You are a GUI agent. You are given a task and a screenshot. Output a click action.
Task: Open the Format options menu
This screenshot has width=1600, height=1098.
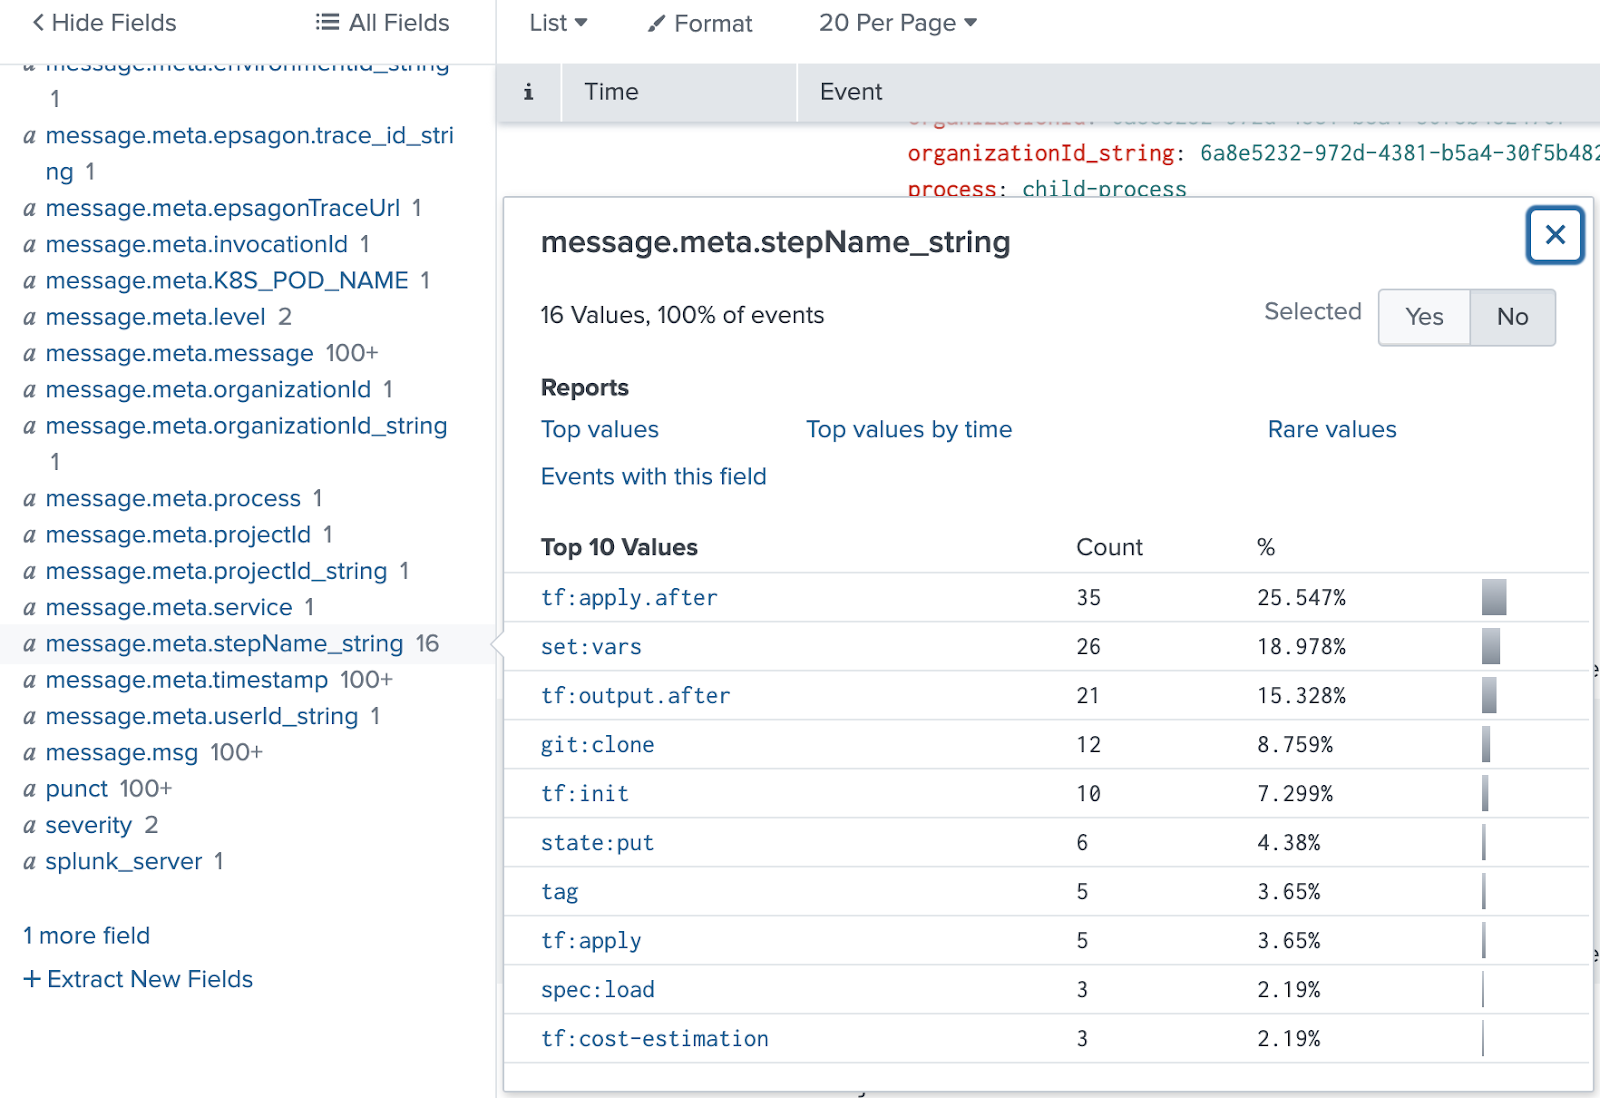tap(700, 23)
